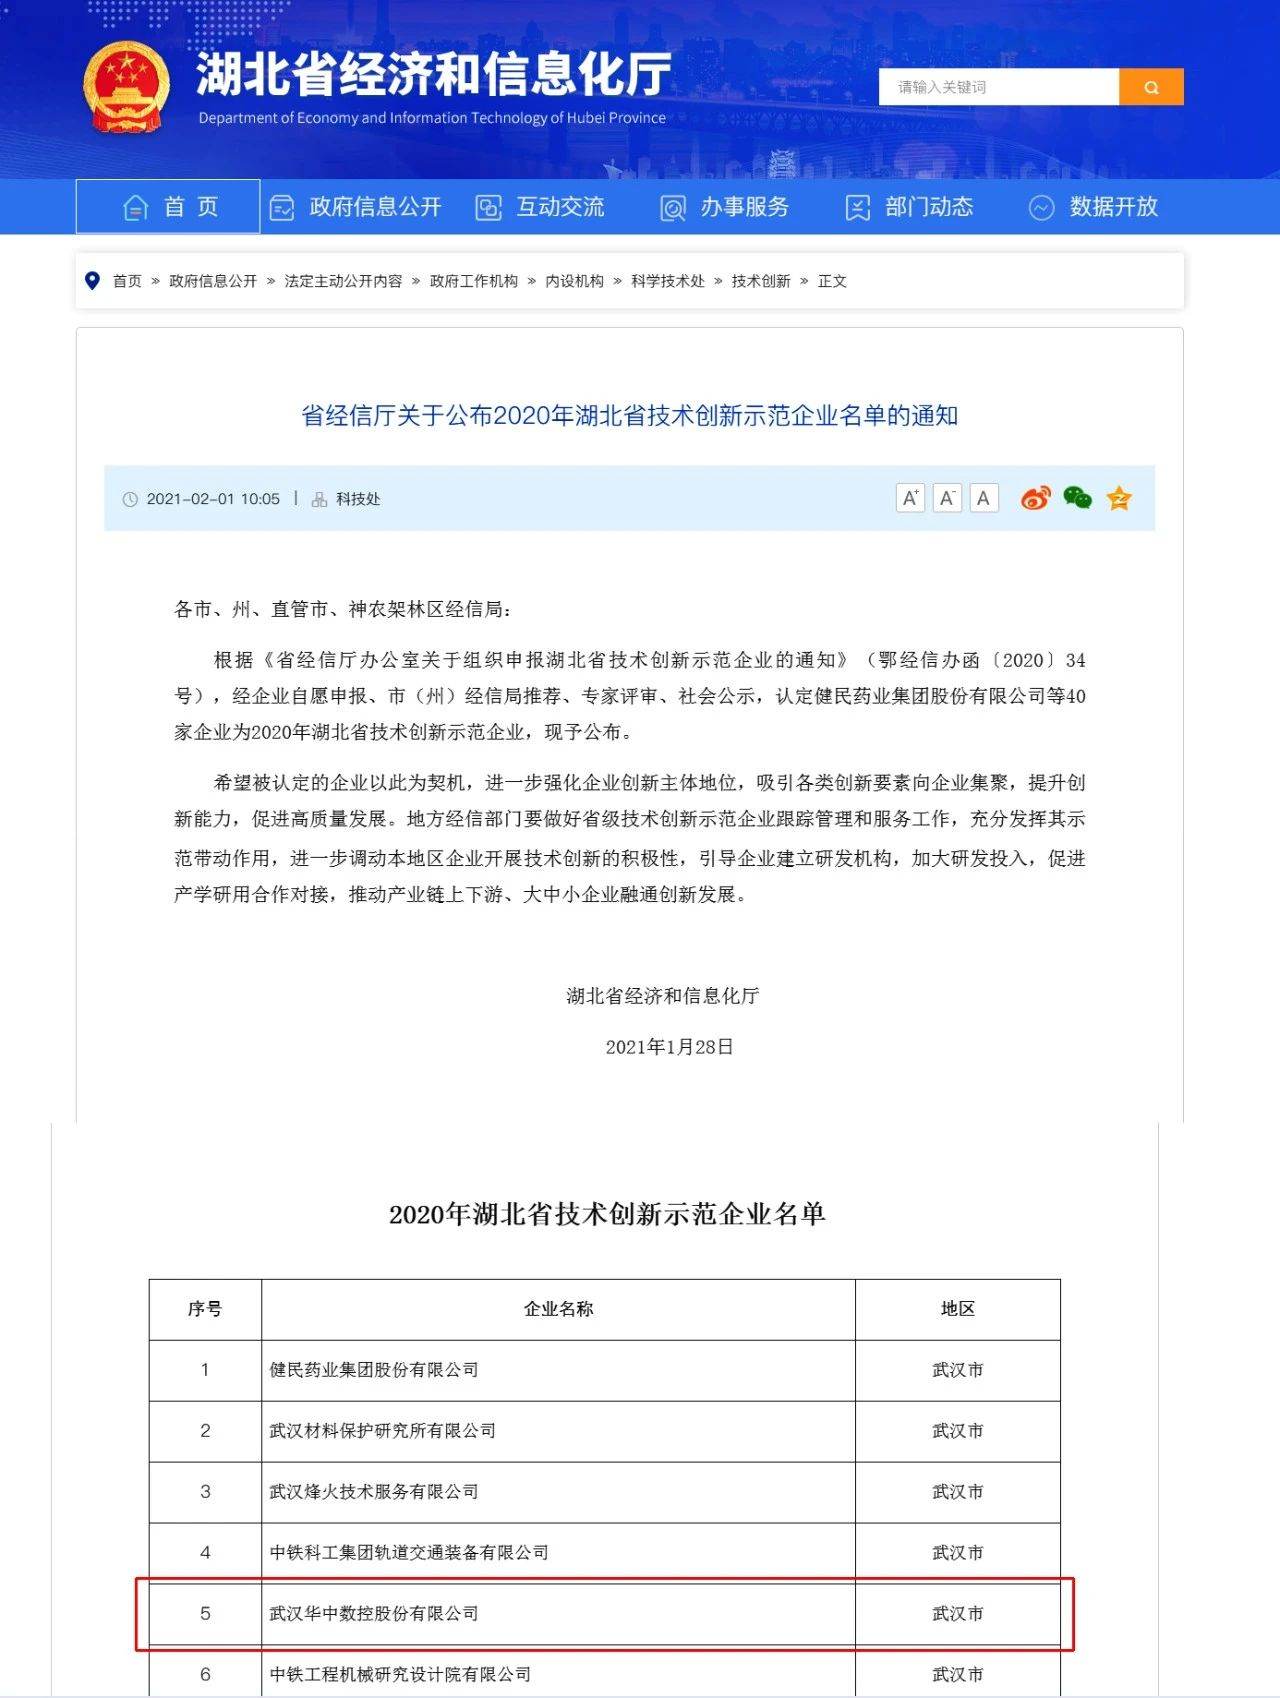Open 政府信息公开 breadcrumb link
This screenshot has height=1698, width=1280.
(213, 281)
